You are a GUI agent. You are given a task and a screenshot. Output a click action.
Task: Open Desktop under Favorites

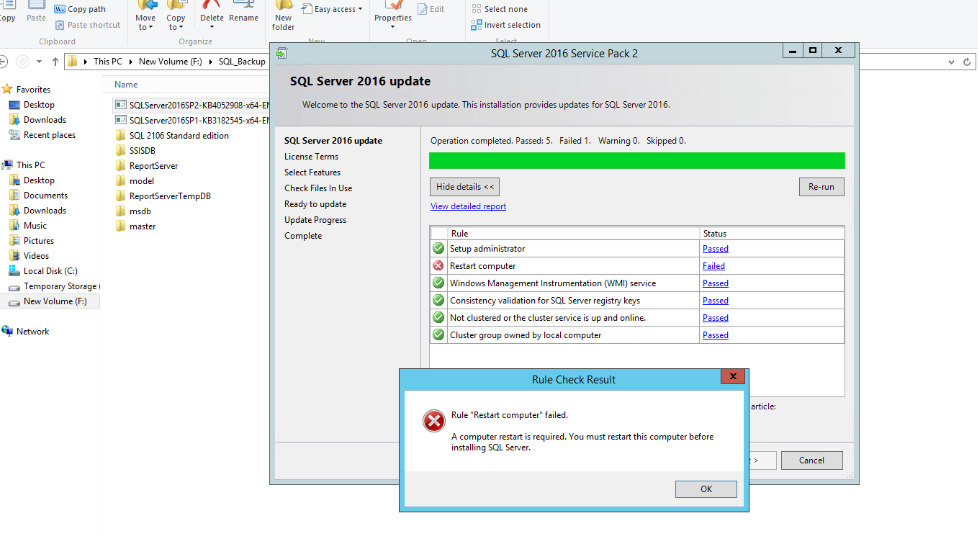(x=39, y=105)
